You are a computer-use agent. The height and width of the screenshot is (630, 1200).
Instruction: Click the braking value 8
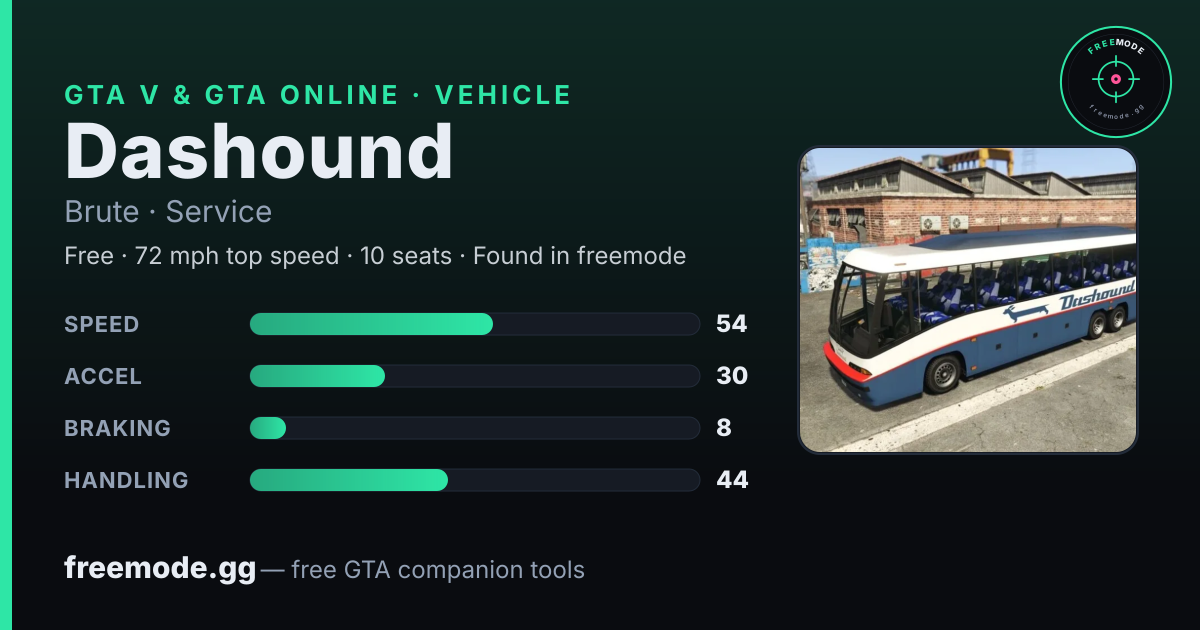(x=724, y=428)
